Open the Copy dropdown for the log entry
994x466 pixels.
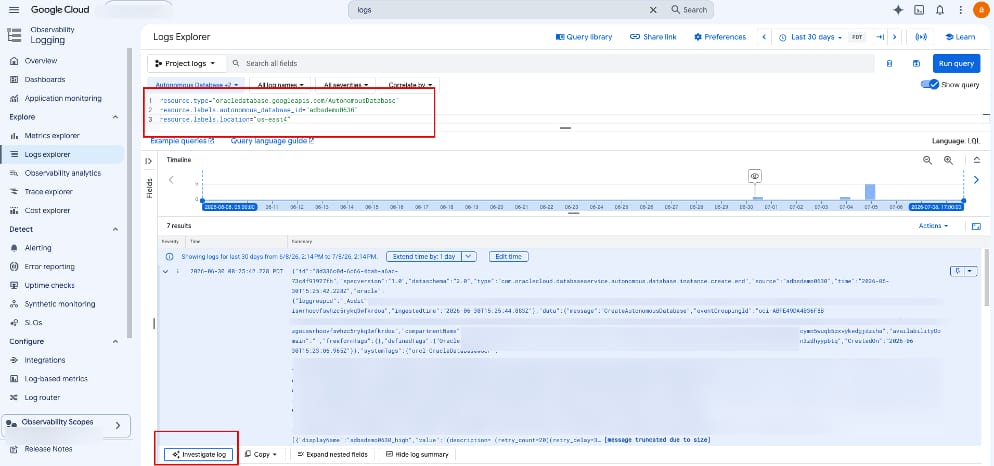(x=261, y=455)
